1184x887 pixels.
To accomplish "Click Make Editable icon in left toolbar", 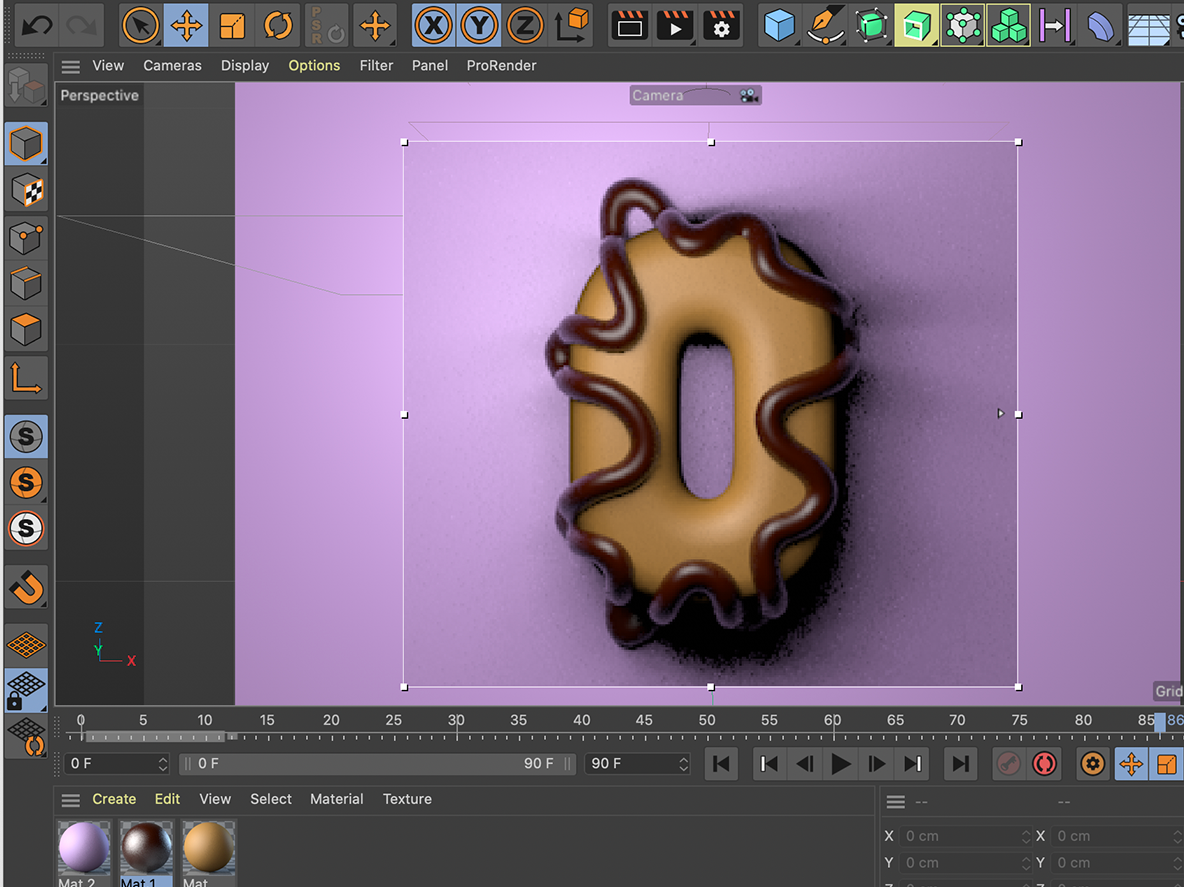I will coord(26,86).
